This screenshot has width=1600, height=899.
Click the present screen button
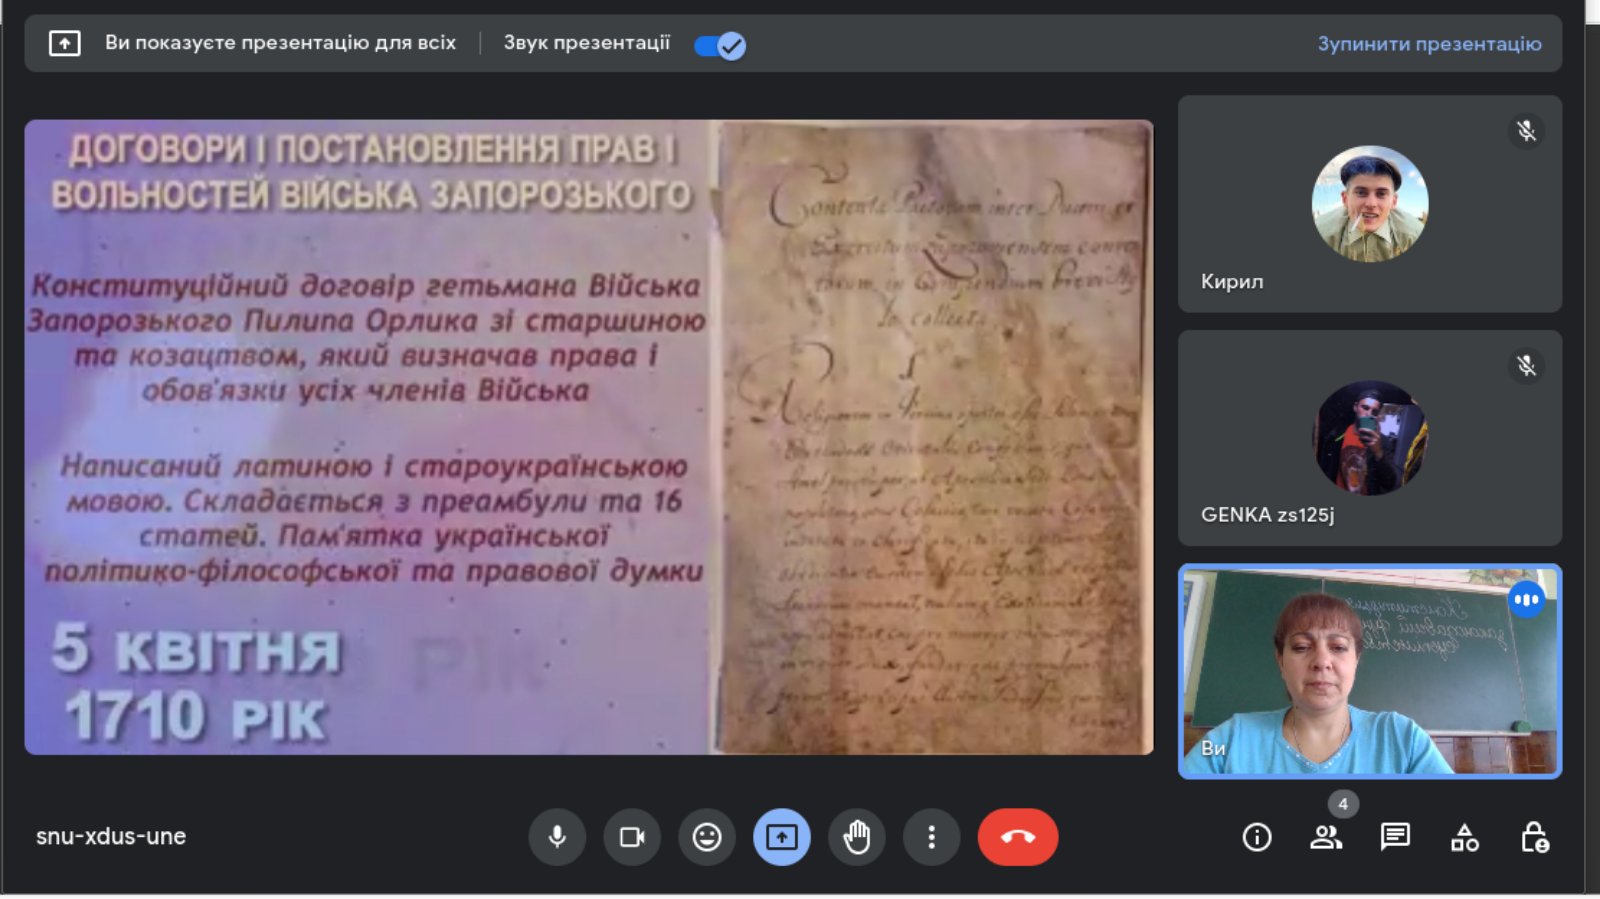782,837
